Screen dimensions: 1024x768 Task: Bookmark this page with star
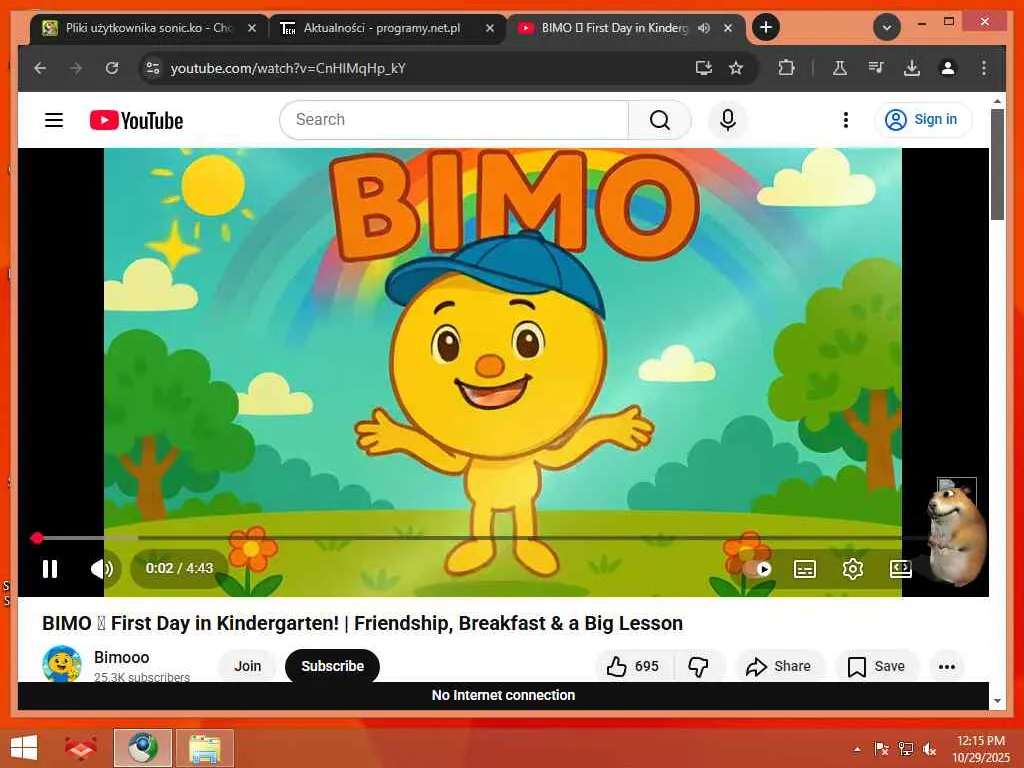tap(736, 68)
